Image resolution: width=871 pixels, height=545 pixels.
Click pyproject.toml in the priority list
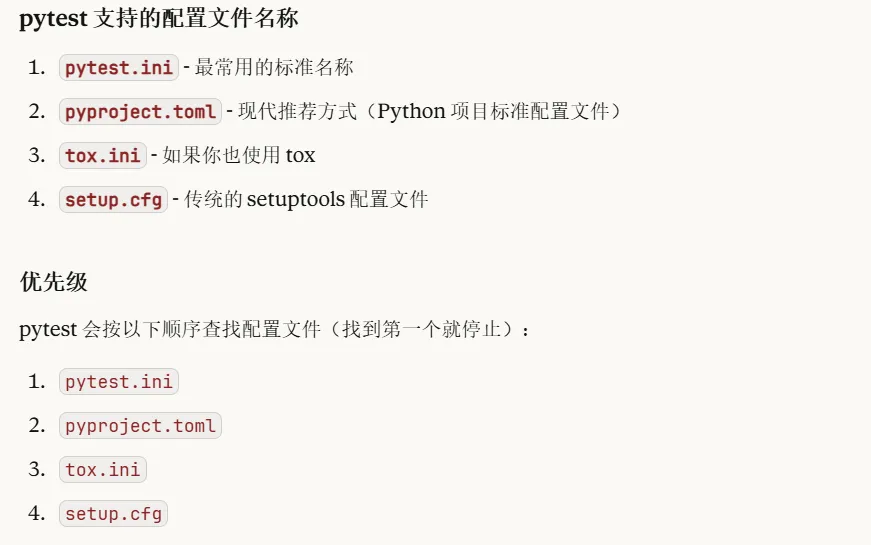[x=141, y=426]
